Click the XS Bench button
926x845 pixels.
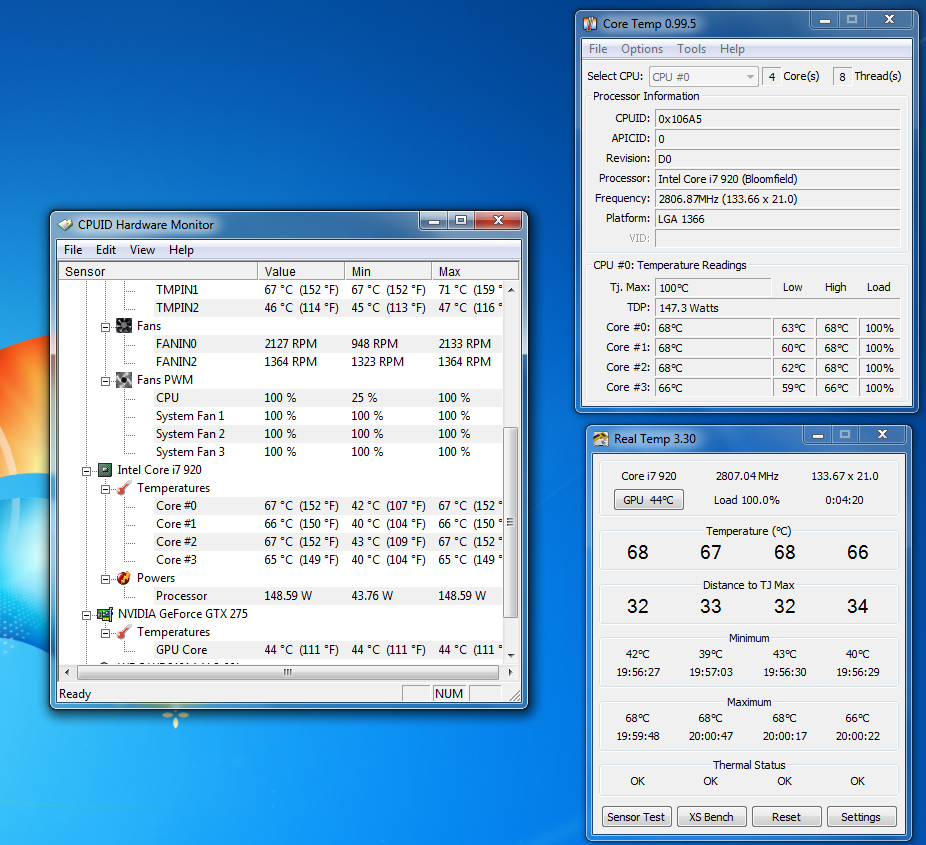coord(712,817)
